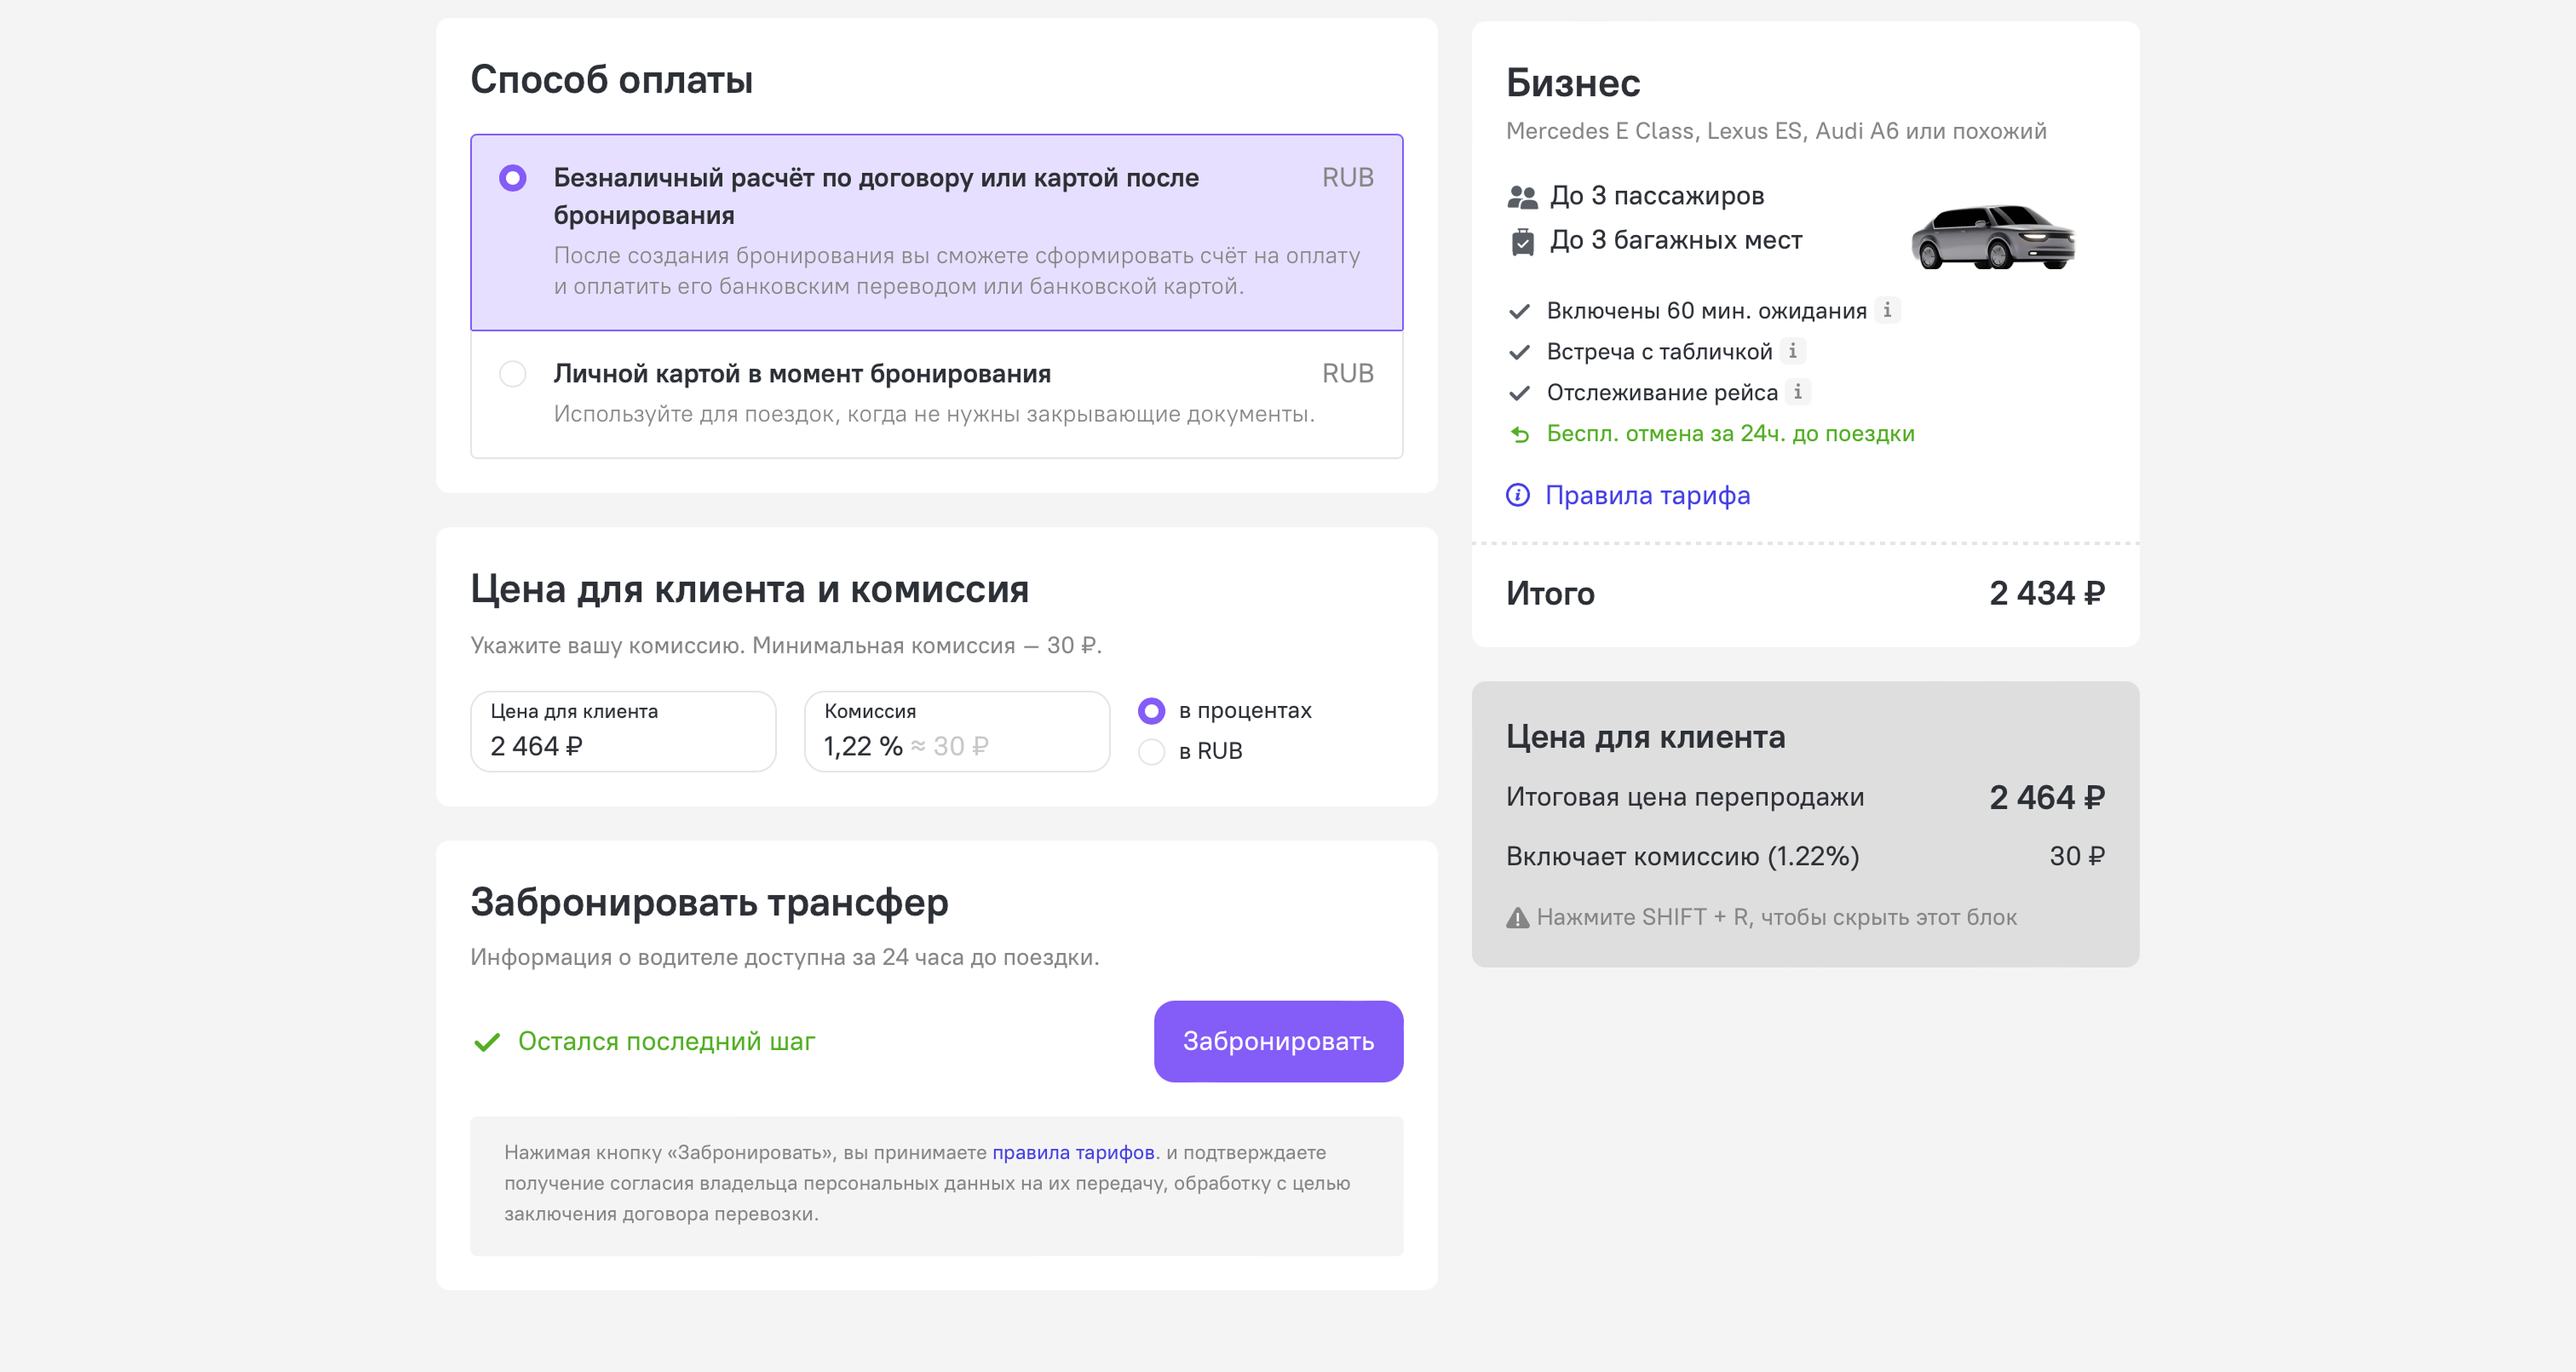Click checkmark icon for 'Встреча с табличкой'
This screenshot has width=2576, height=1372.
(x=1519, y=352)
